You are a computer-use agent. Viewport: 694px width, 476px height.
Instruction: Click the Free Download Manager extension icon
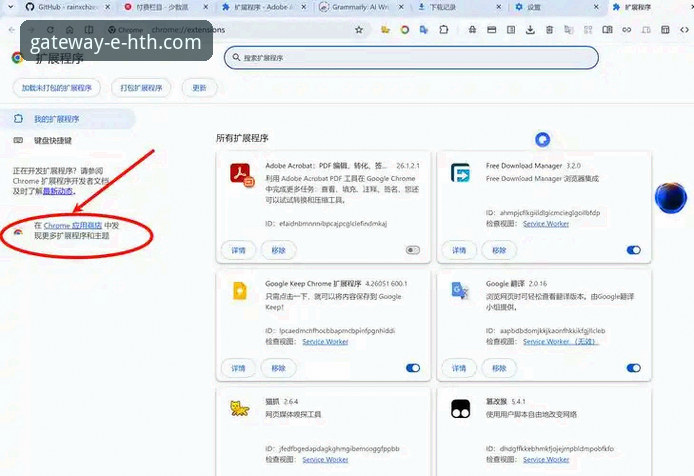coord(460,172)
